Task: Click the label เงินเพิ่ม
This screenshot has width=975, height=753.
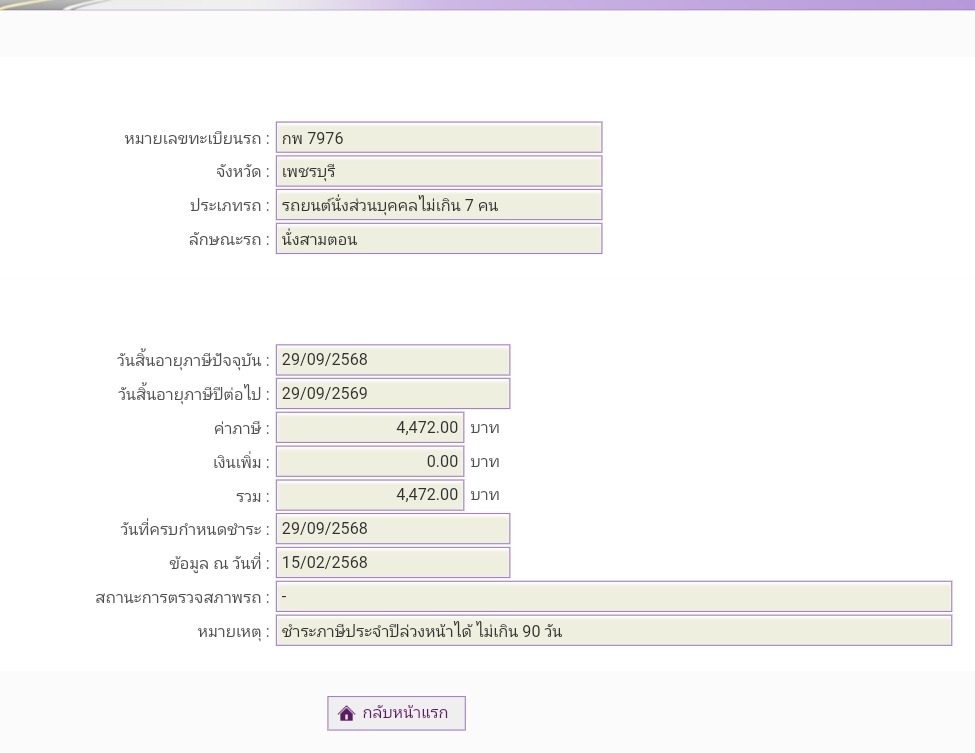Action: 241,462
